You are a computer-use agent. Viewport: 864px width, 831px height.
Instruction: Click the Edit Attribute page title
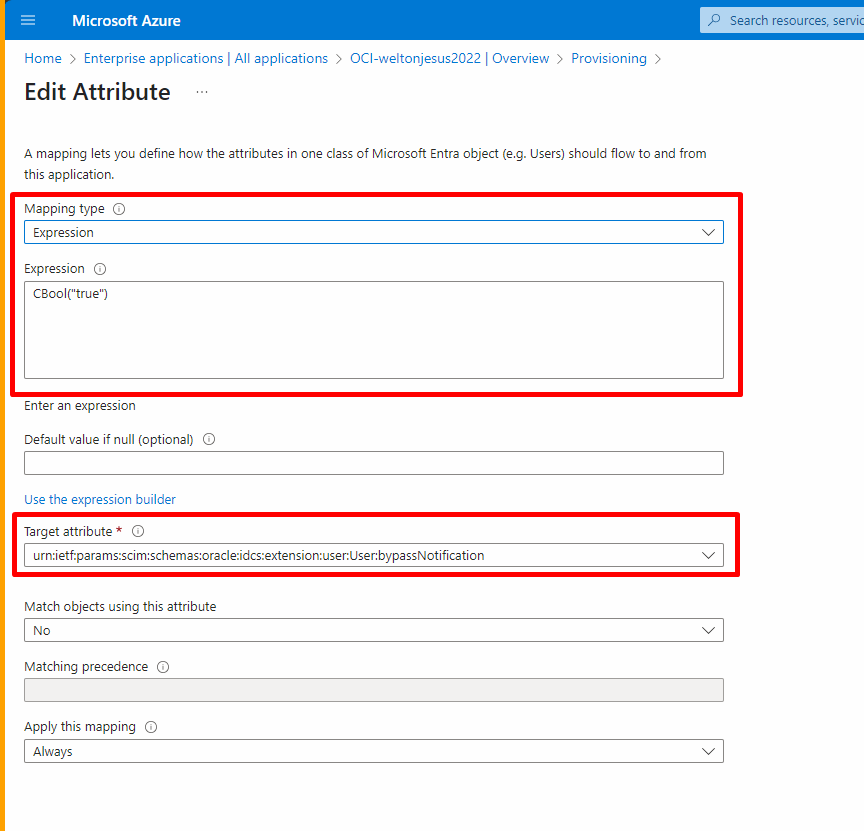pyautogui.click(x=98, y=92)
